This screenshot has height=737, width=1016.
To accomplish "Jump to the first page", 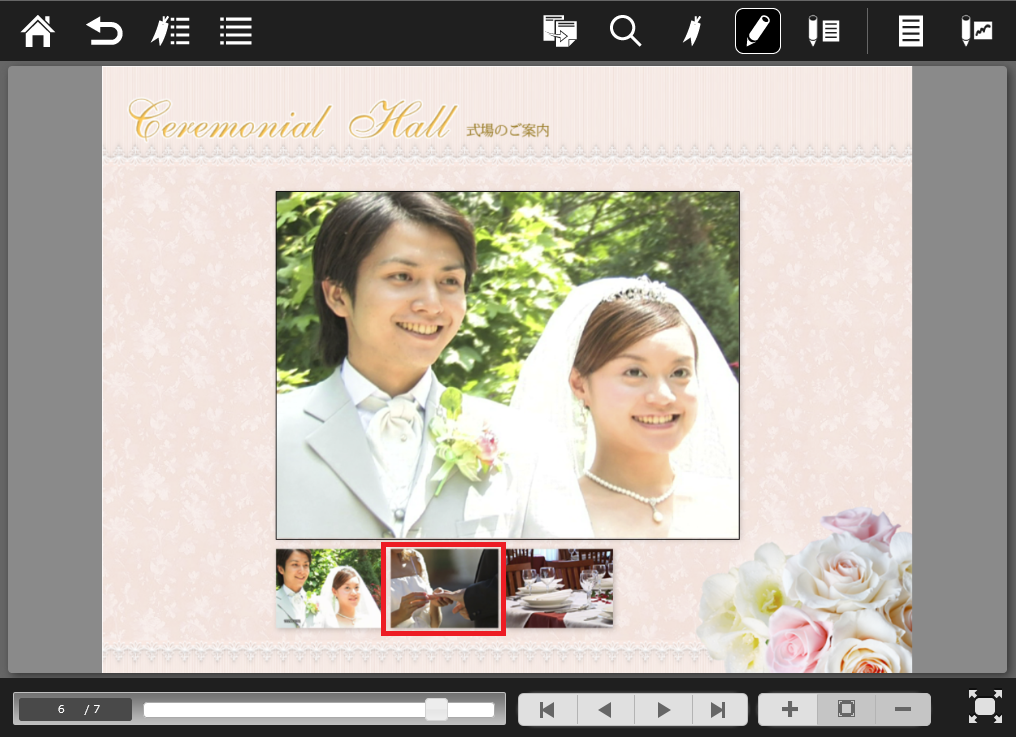I will [547, 710].
